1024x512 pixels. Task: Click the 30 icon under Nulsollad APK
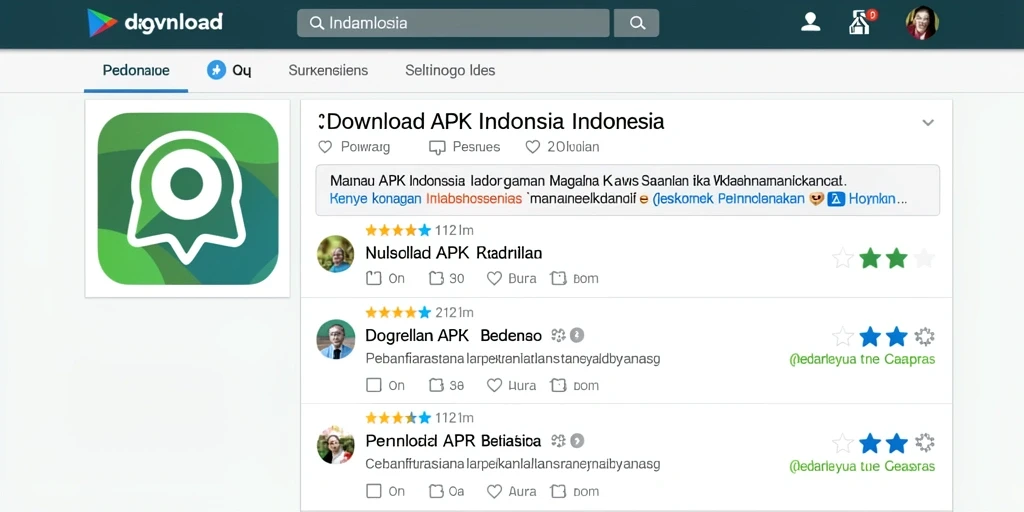tap(436, 279)
